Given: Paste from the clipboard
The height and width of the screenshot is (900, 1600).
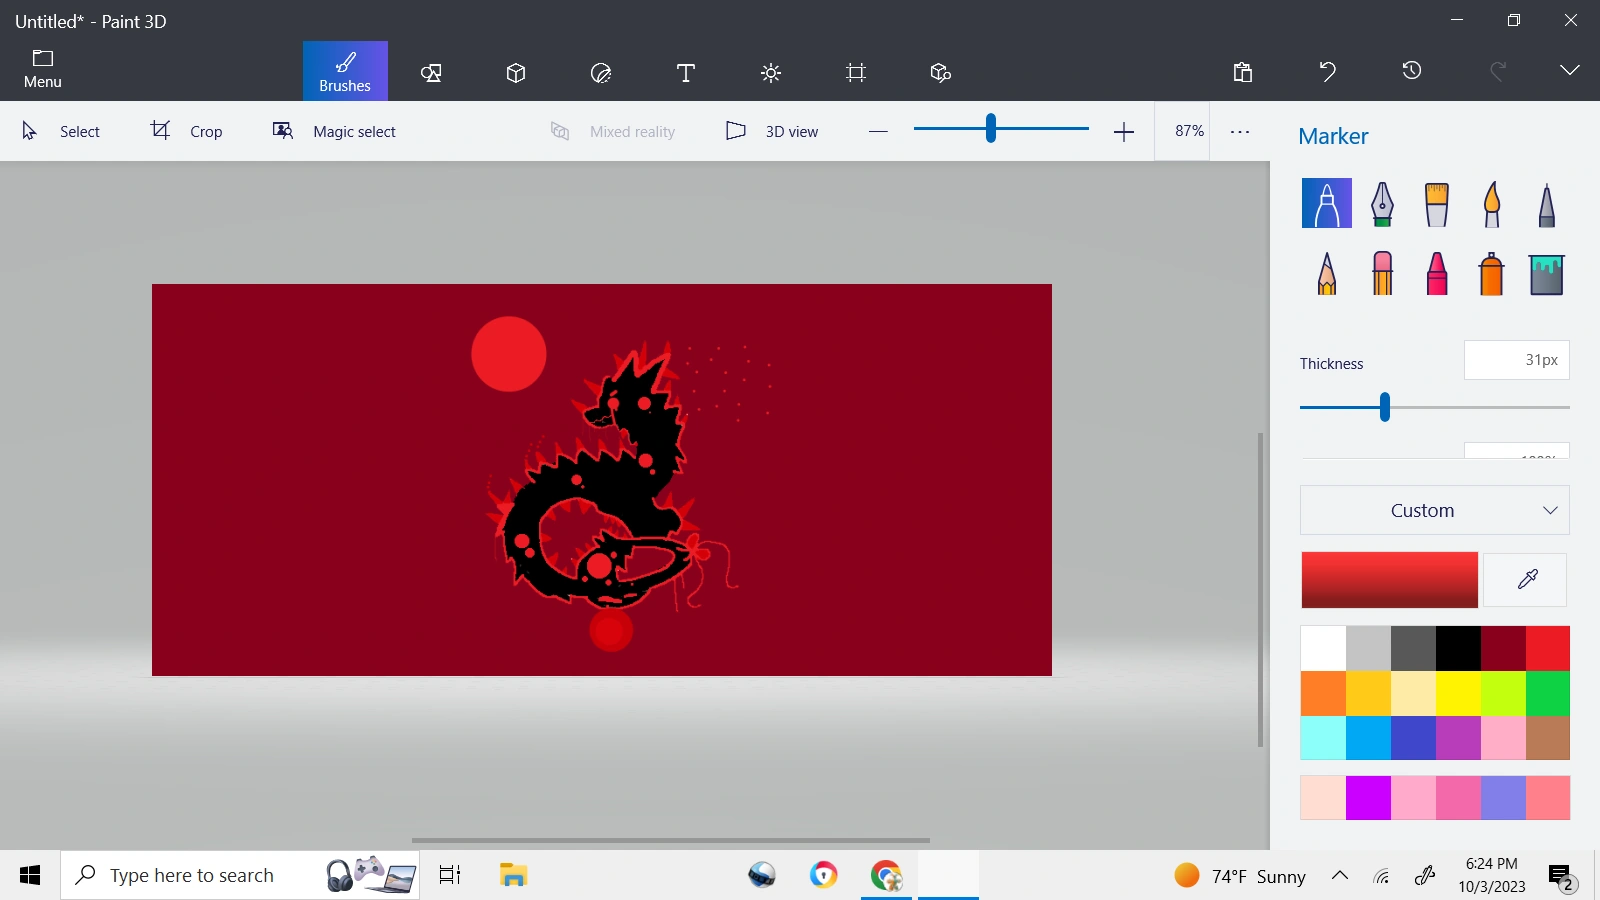Looking at the screenshot, I should tap(1243, 71).
